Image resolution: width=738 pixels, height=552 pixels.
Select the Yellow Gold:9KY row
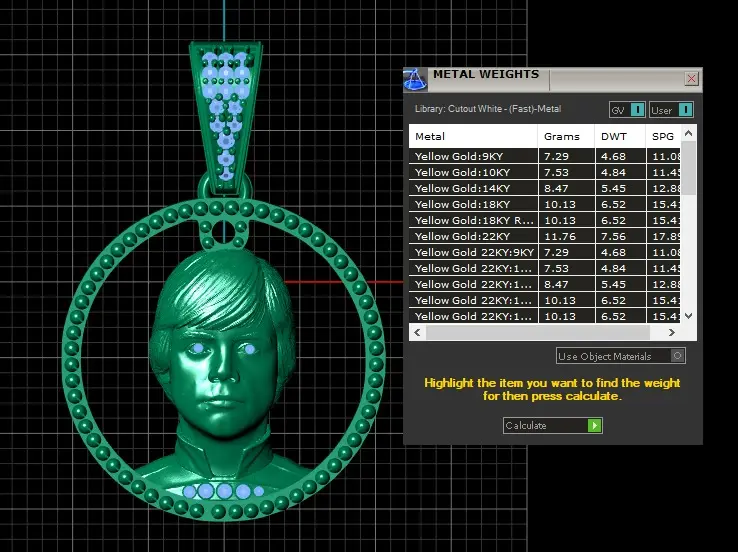tap(545, 156)
